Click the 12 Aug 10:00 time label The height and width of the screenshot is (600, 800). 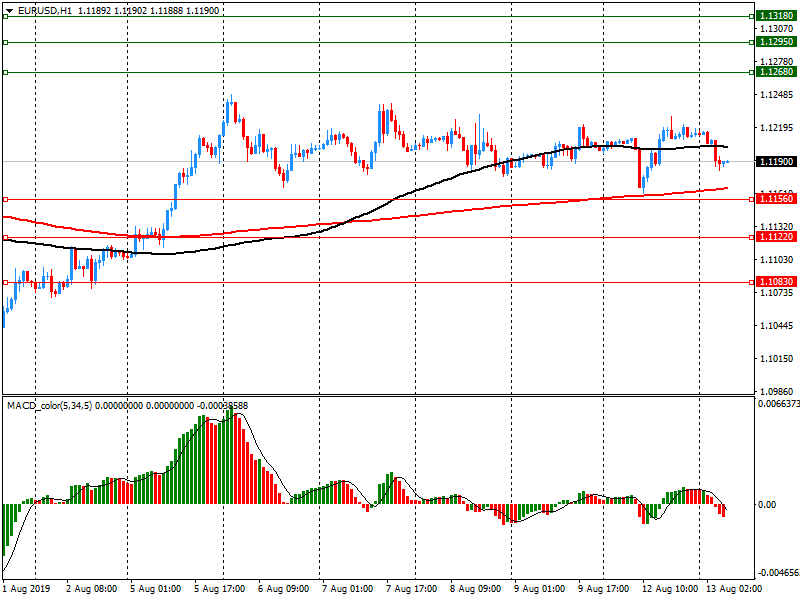[670, 589]
